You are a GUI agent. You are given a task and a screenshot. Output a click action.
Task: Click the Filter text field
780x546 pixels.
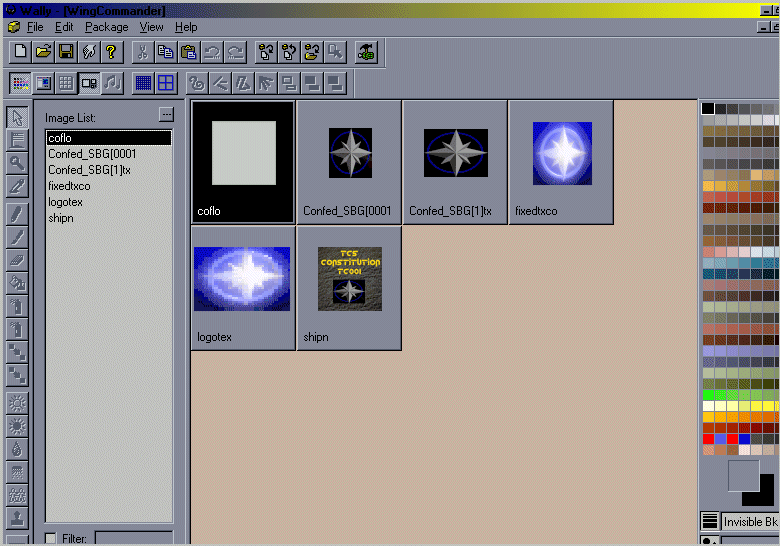pyautogui.click(x=134, y=539)
